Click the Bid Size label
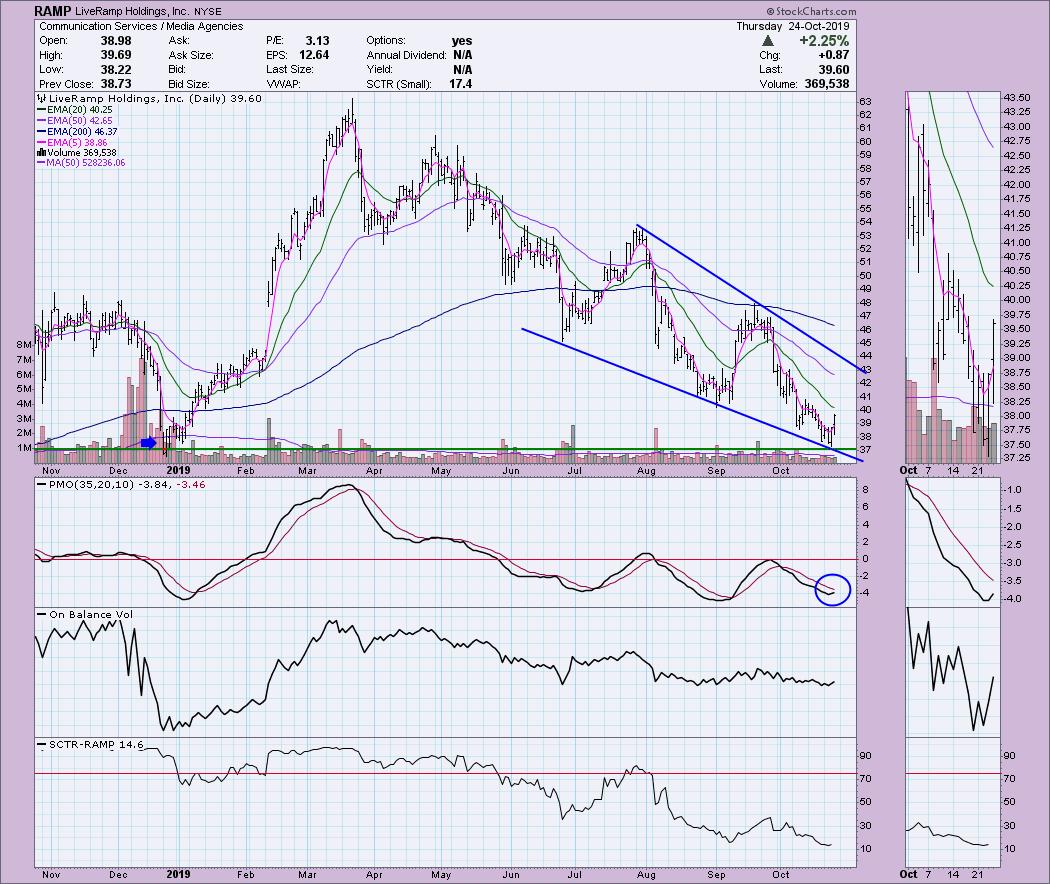This screenshot has width=1050, height=884. (189, 84)
